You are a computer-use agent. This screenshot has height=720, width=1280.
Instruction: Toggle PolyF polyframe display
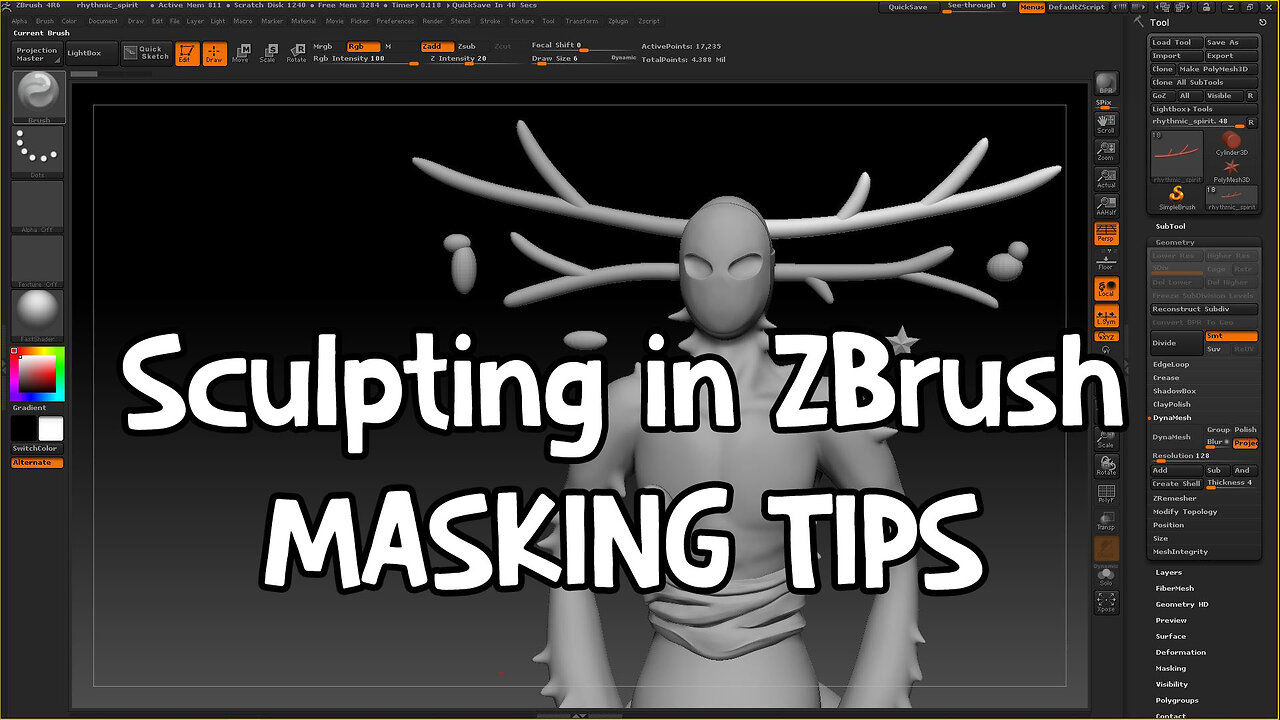pyautogui.click(x=1106, y=493)
